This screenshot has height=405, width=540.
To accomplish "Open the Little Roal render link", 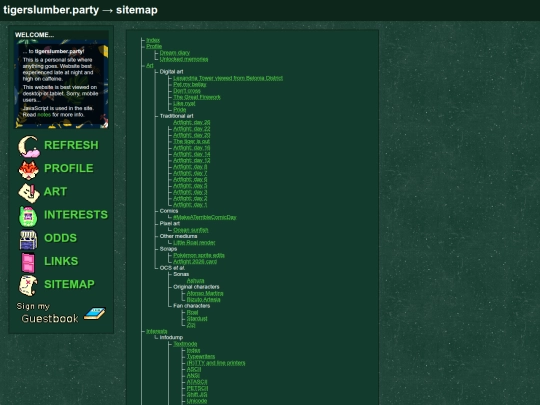I will (x=194, y=242).
